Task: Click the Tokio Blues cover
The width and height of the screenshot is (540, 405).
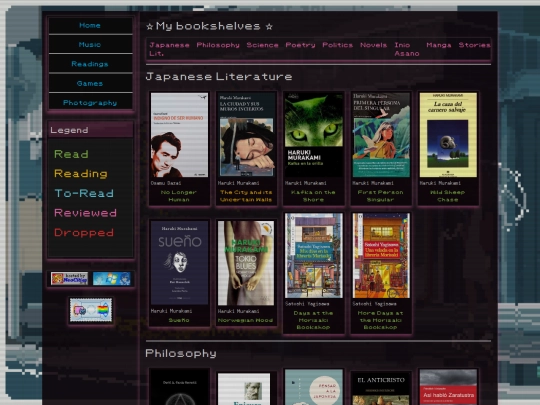Action: pos(246,263)
